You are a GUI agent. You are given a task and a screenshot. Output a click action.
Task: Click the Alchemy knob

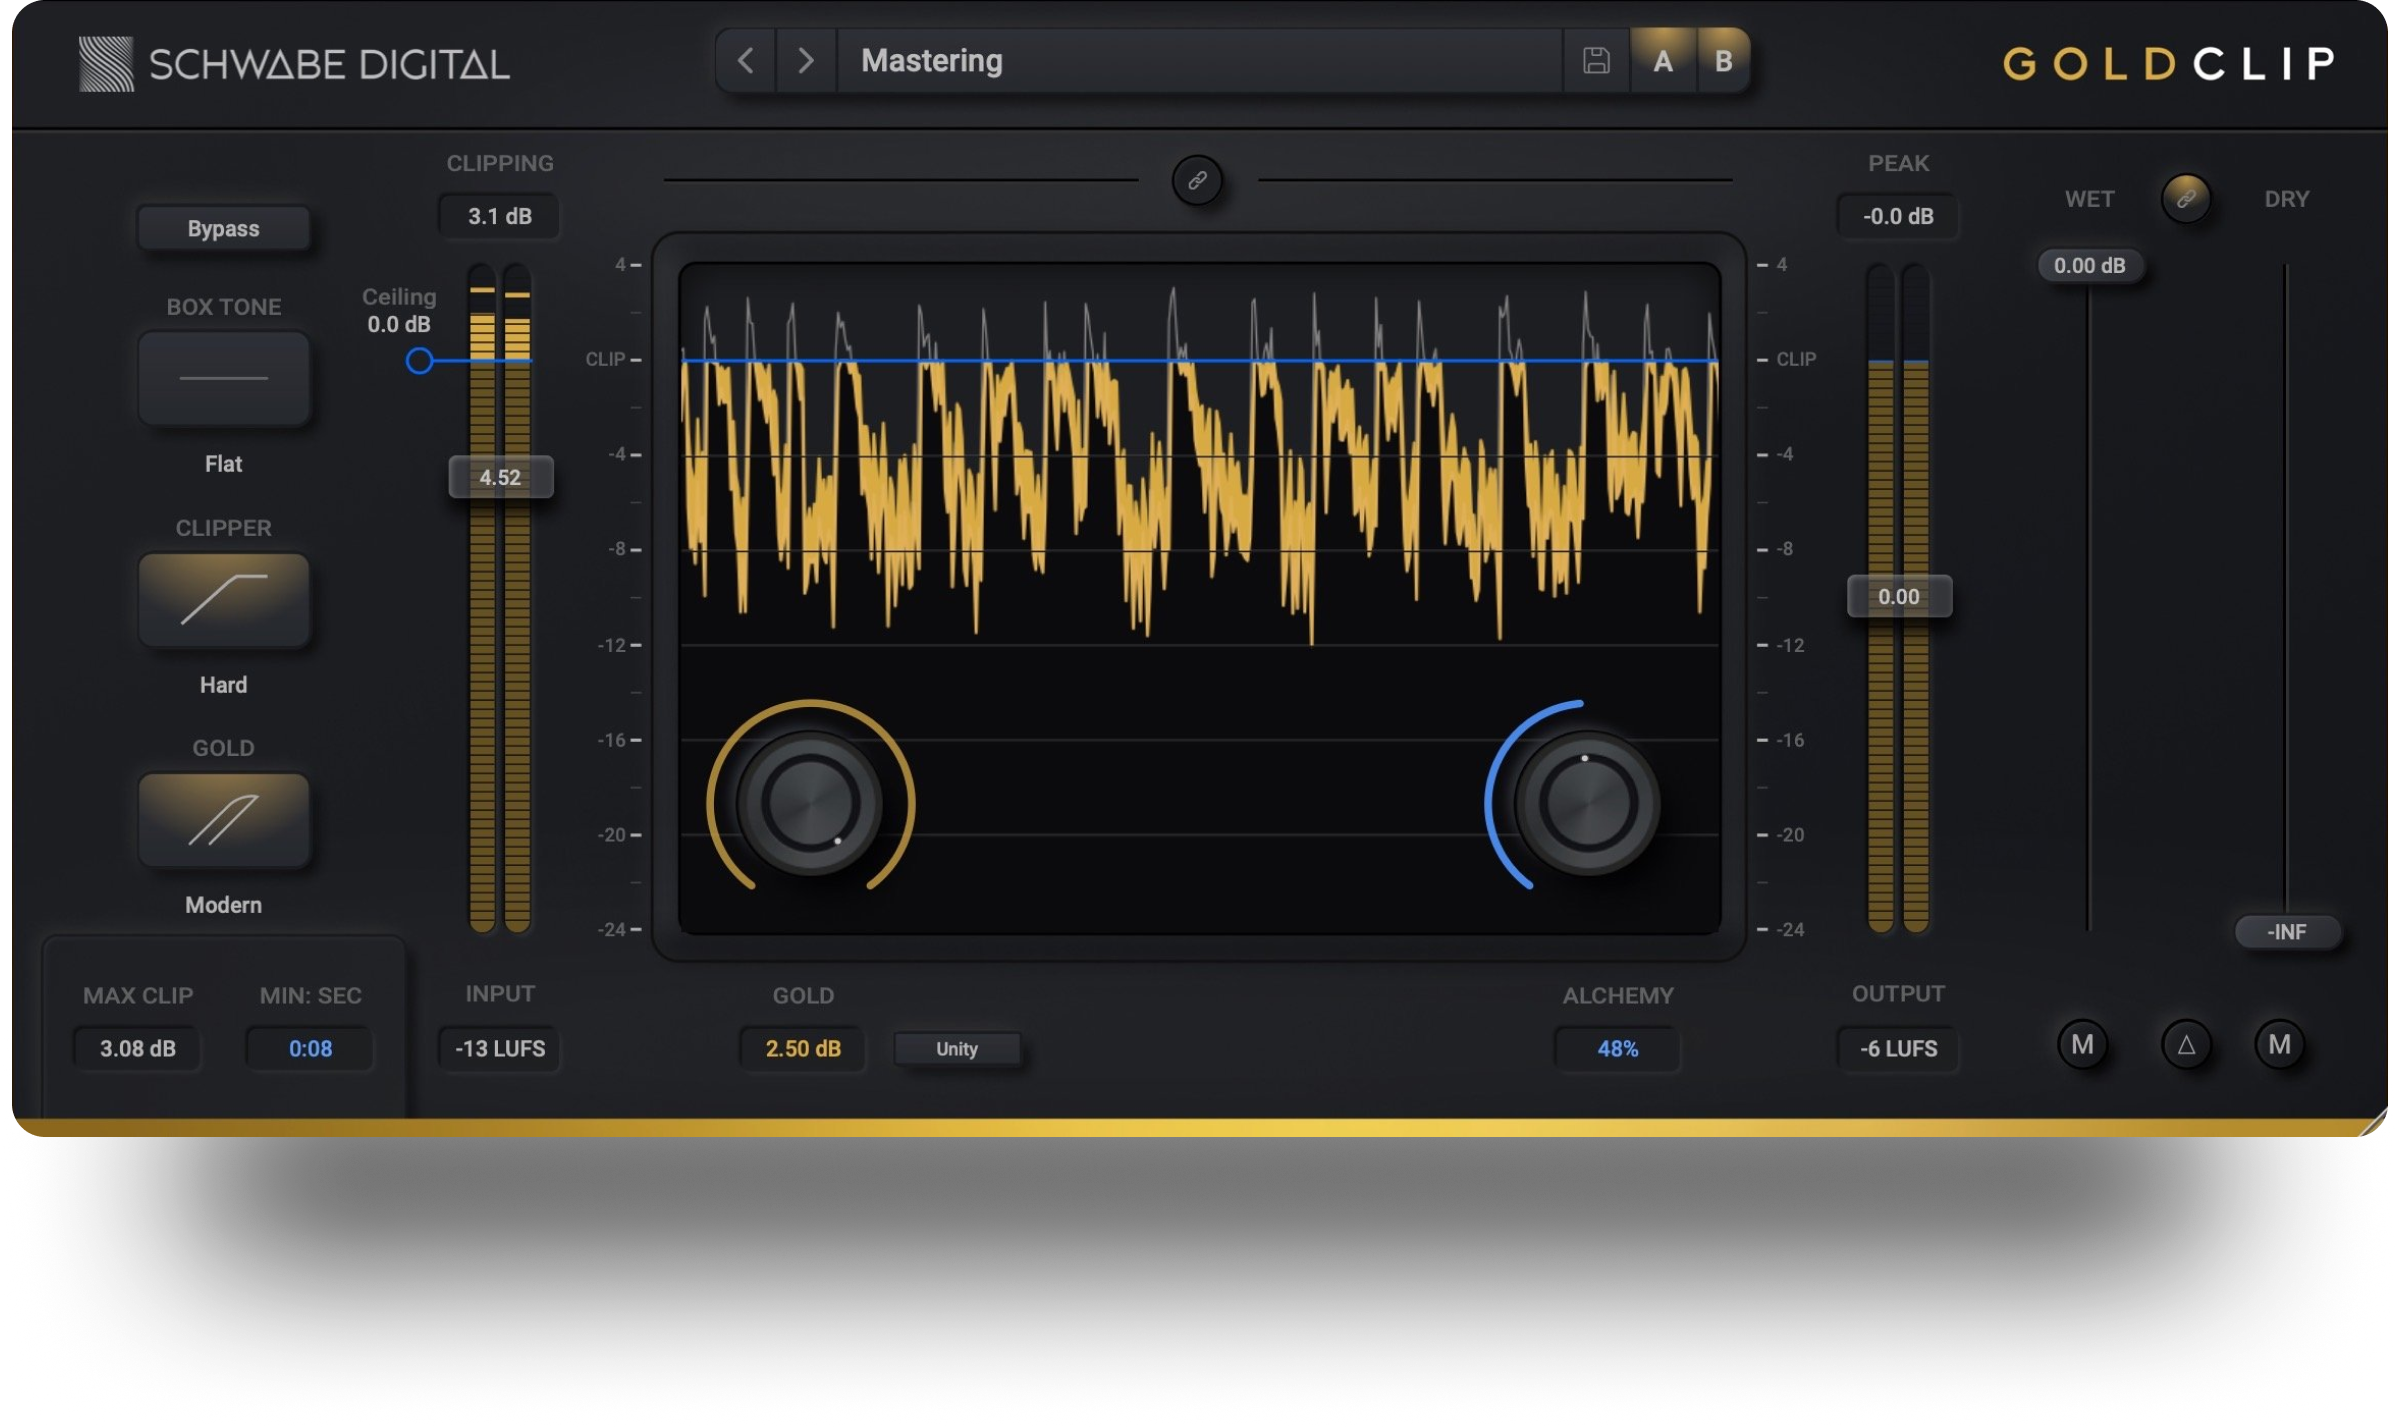click(x=1586, y=803)
